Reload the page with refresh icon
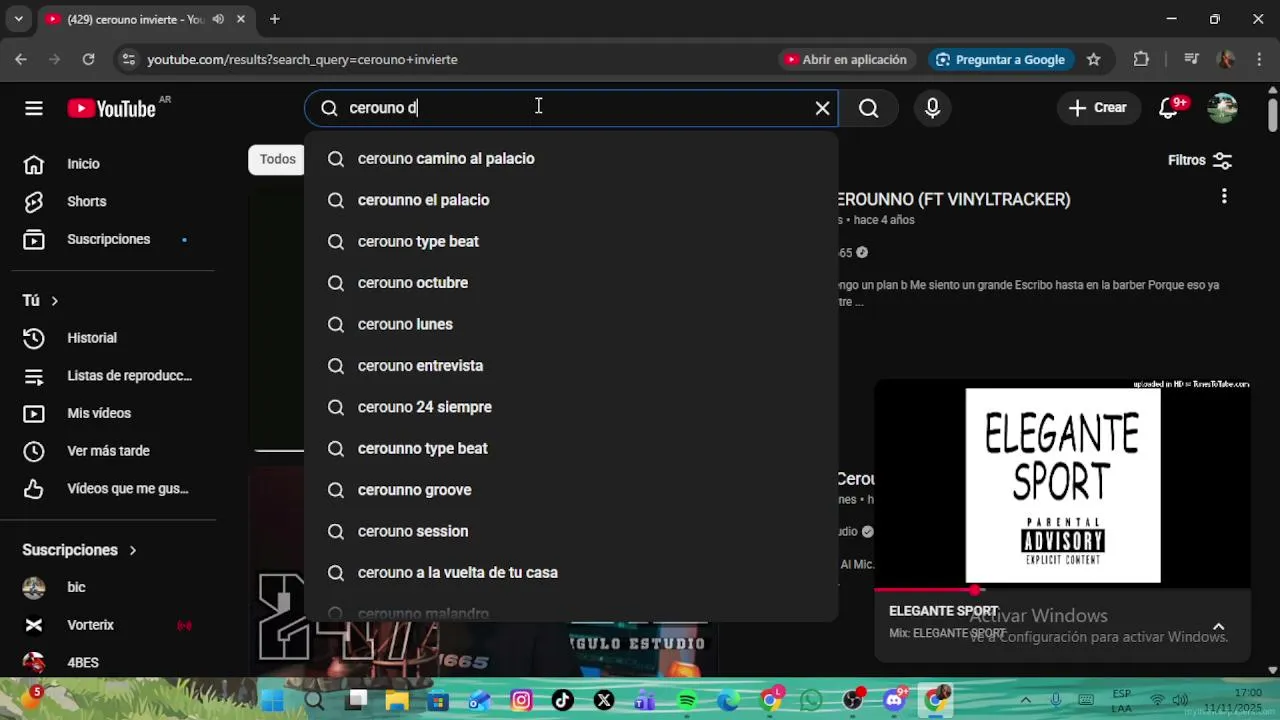This screenshot has height=720, width=1280. coord(88,60)
